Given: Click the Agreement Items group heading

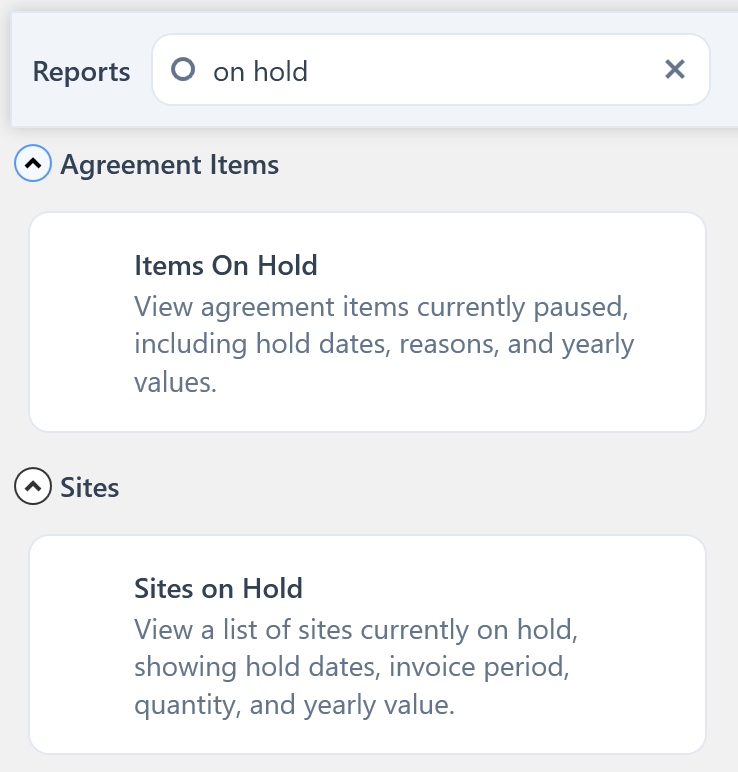Looking at the screenshot, I should 170,164.
